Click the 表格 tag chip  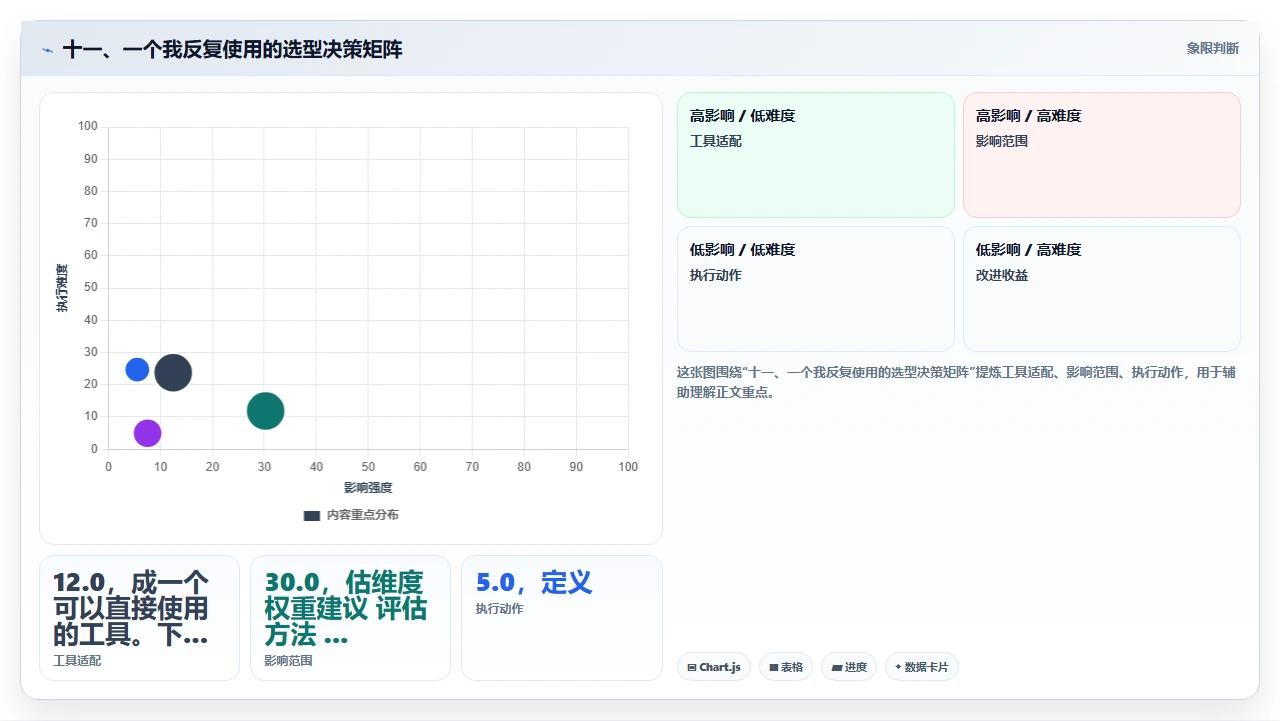coord(786,667)
